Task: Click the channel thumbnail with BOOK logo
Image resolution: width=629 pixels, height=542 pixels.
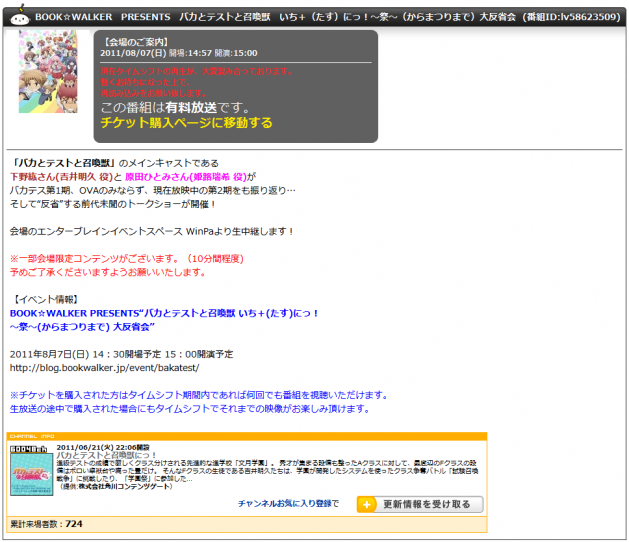Action: (x=32, y=470)
